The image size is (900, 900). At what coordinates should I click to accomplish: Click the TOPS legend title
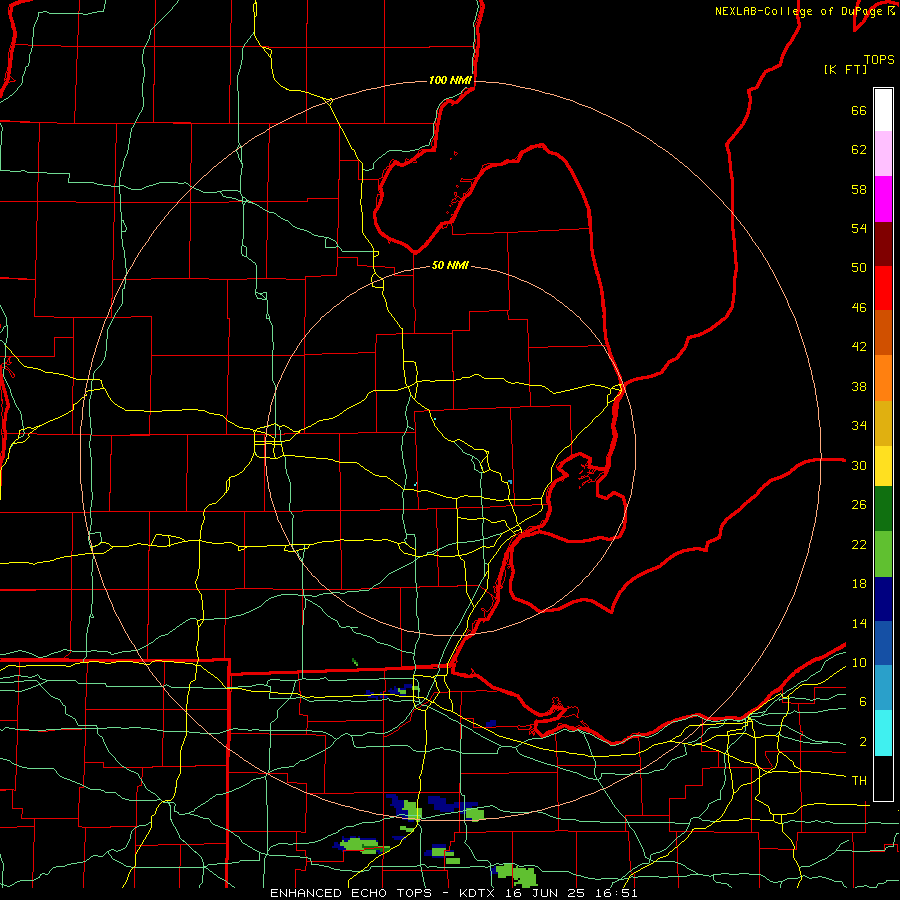pyautogui.click(x=879, y=59)
